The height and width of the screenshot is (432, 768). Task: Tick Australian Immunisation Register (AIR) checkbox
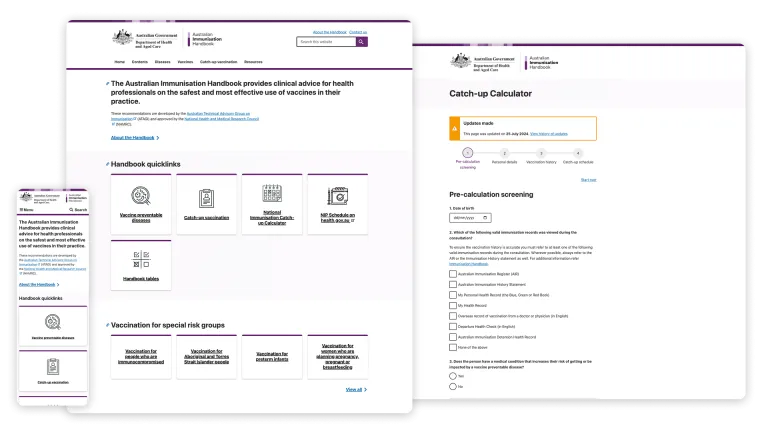tap(453, 274)
